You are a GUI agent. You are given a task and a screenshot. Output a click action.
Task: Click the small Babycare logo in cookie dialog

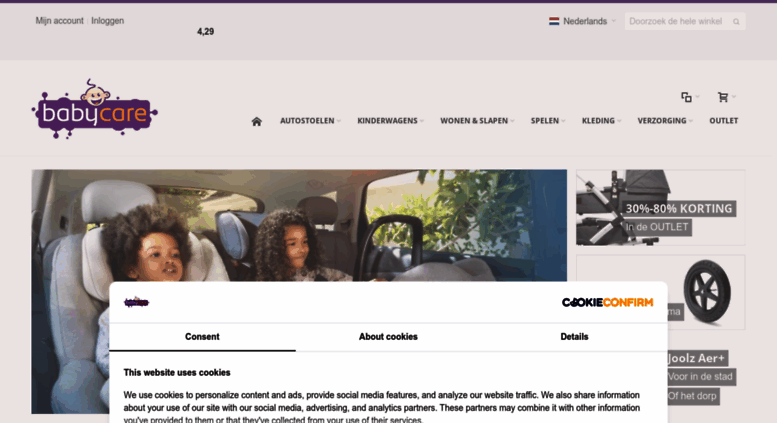point(136,302)
